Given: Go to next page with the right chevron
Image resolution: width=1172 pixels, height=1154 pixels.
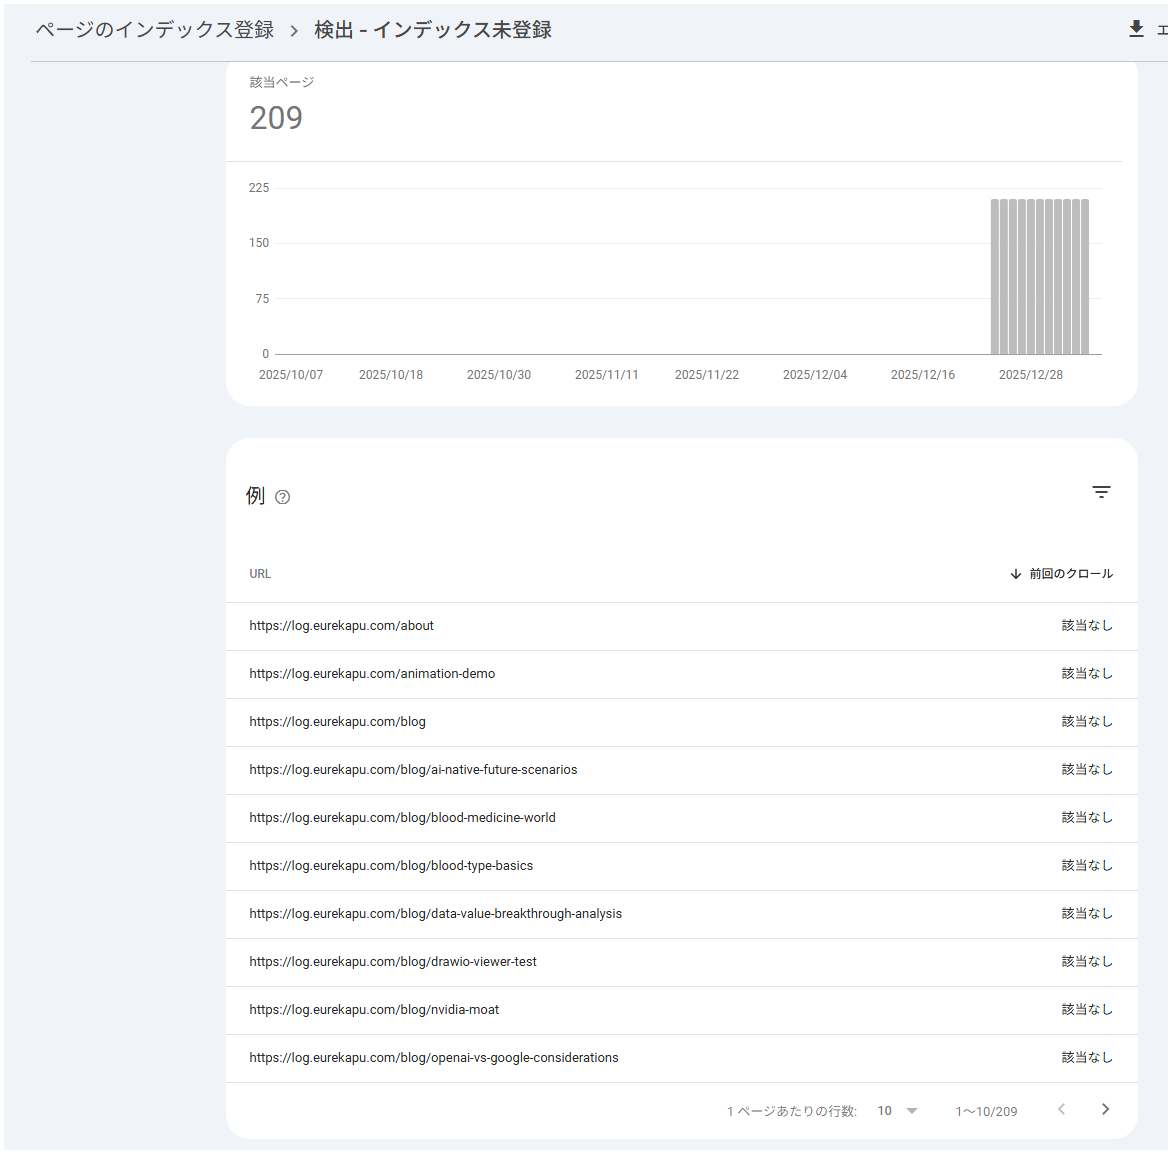Looking at the screenshot, I should (x=1105, y=1109).
